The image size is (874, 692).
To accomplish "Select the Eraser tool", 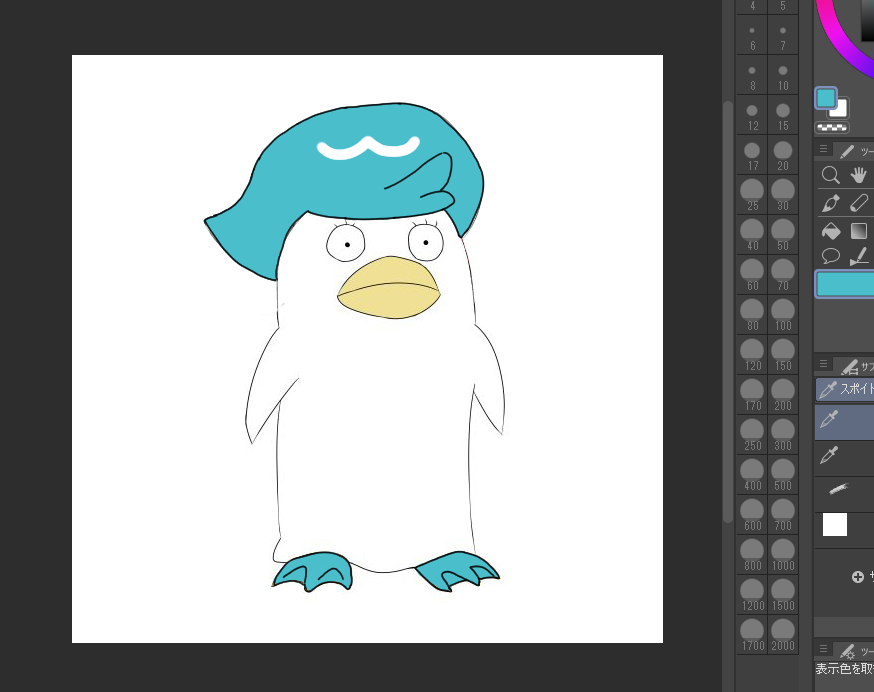I will coord(859,203).
